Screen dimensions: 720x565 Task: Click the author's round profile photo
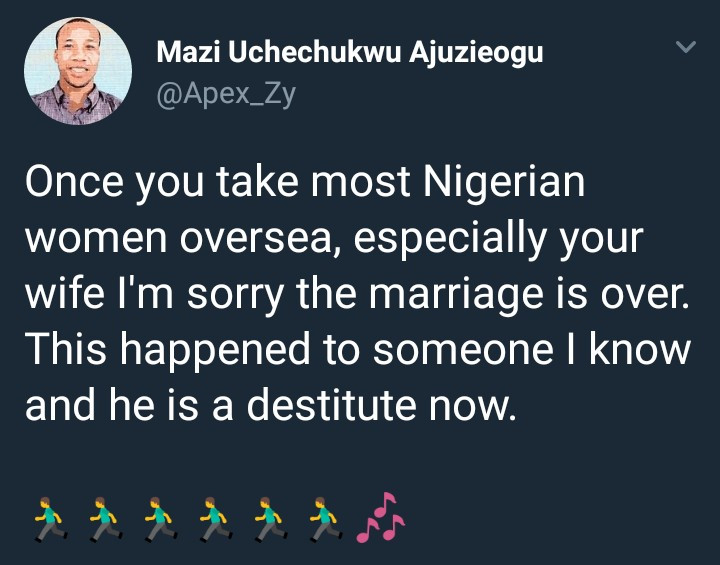pos(78,71)
